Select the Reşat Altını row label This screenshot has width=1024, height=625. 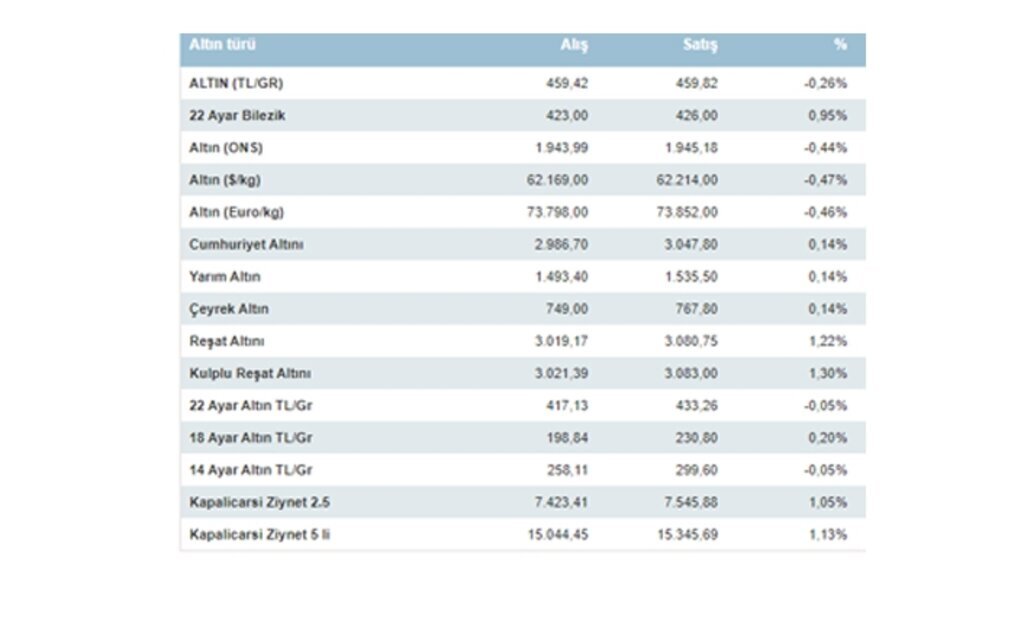pyautogui.click(x=226, y=341)
